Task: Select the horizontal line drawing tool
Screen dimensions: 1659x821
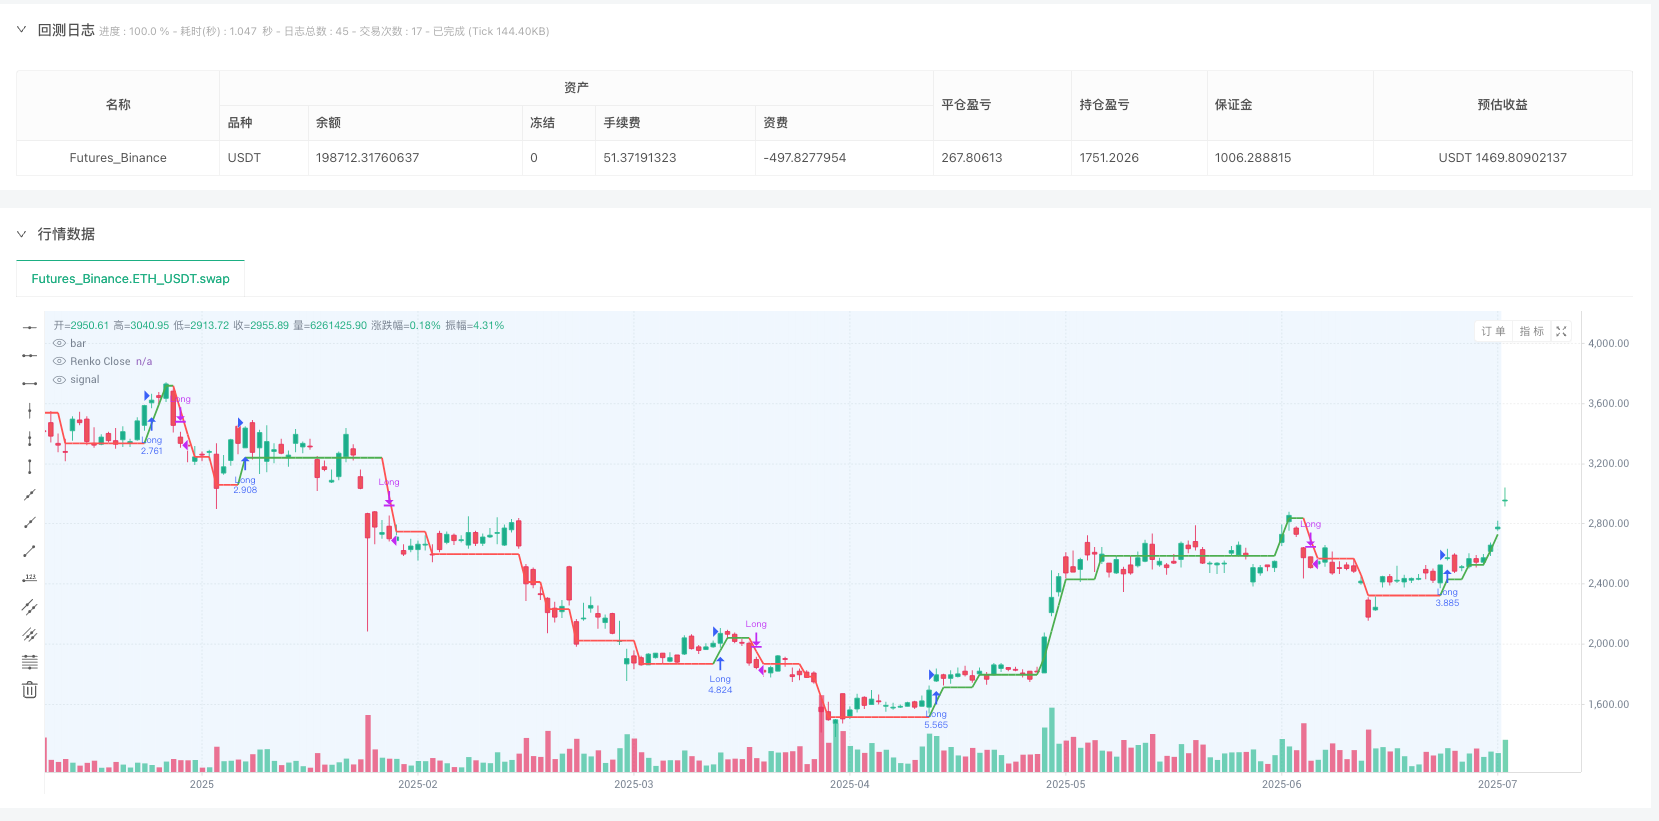Action: point(30,327)
